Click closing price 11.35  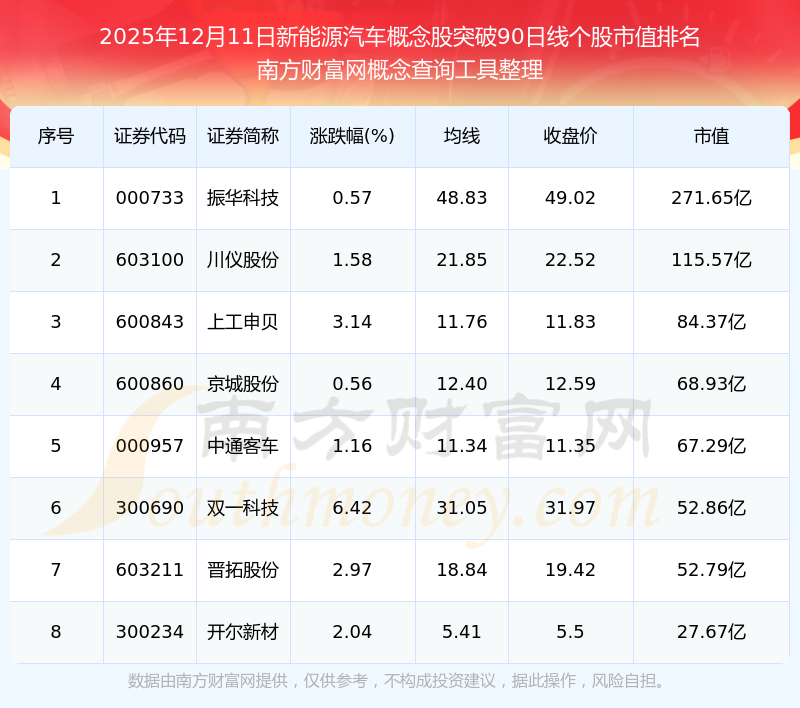570,446
